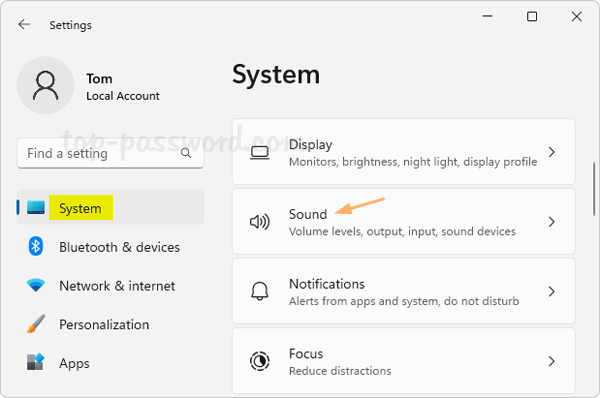Click the Personalization paintbrush icon
Screen dimensions: 600x398
point(36,324)
